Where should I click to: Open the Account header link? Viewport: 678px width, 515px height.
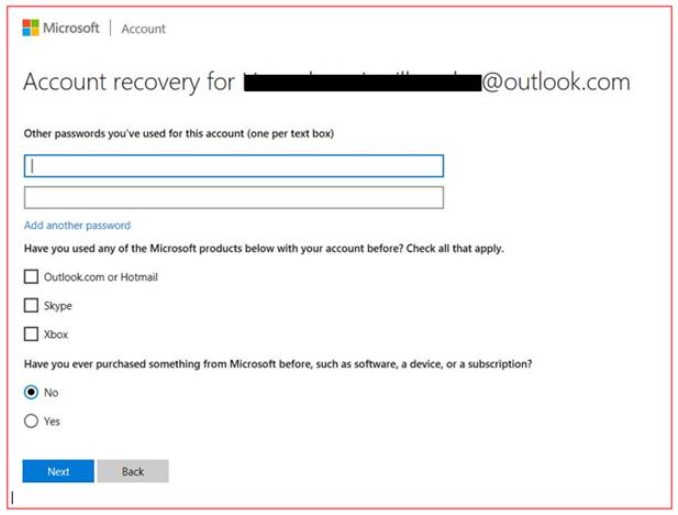coord(143,29)
